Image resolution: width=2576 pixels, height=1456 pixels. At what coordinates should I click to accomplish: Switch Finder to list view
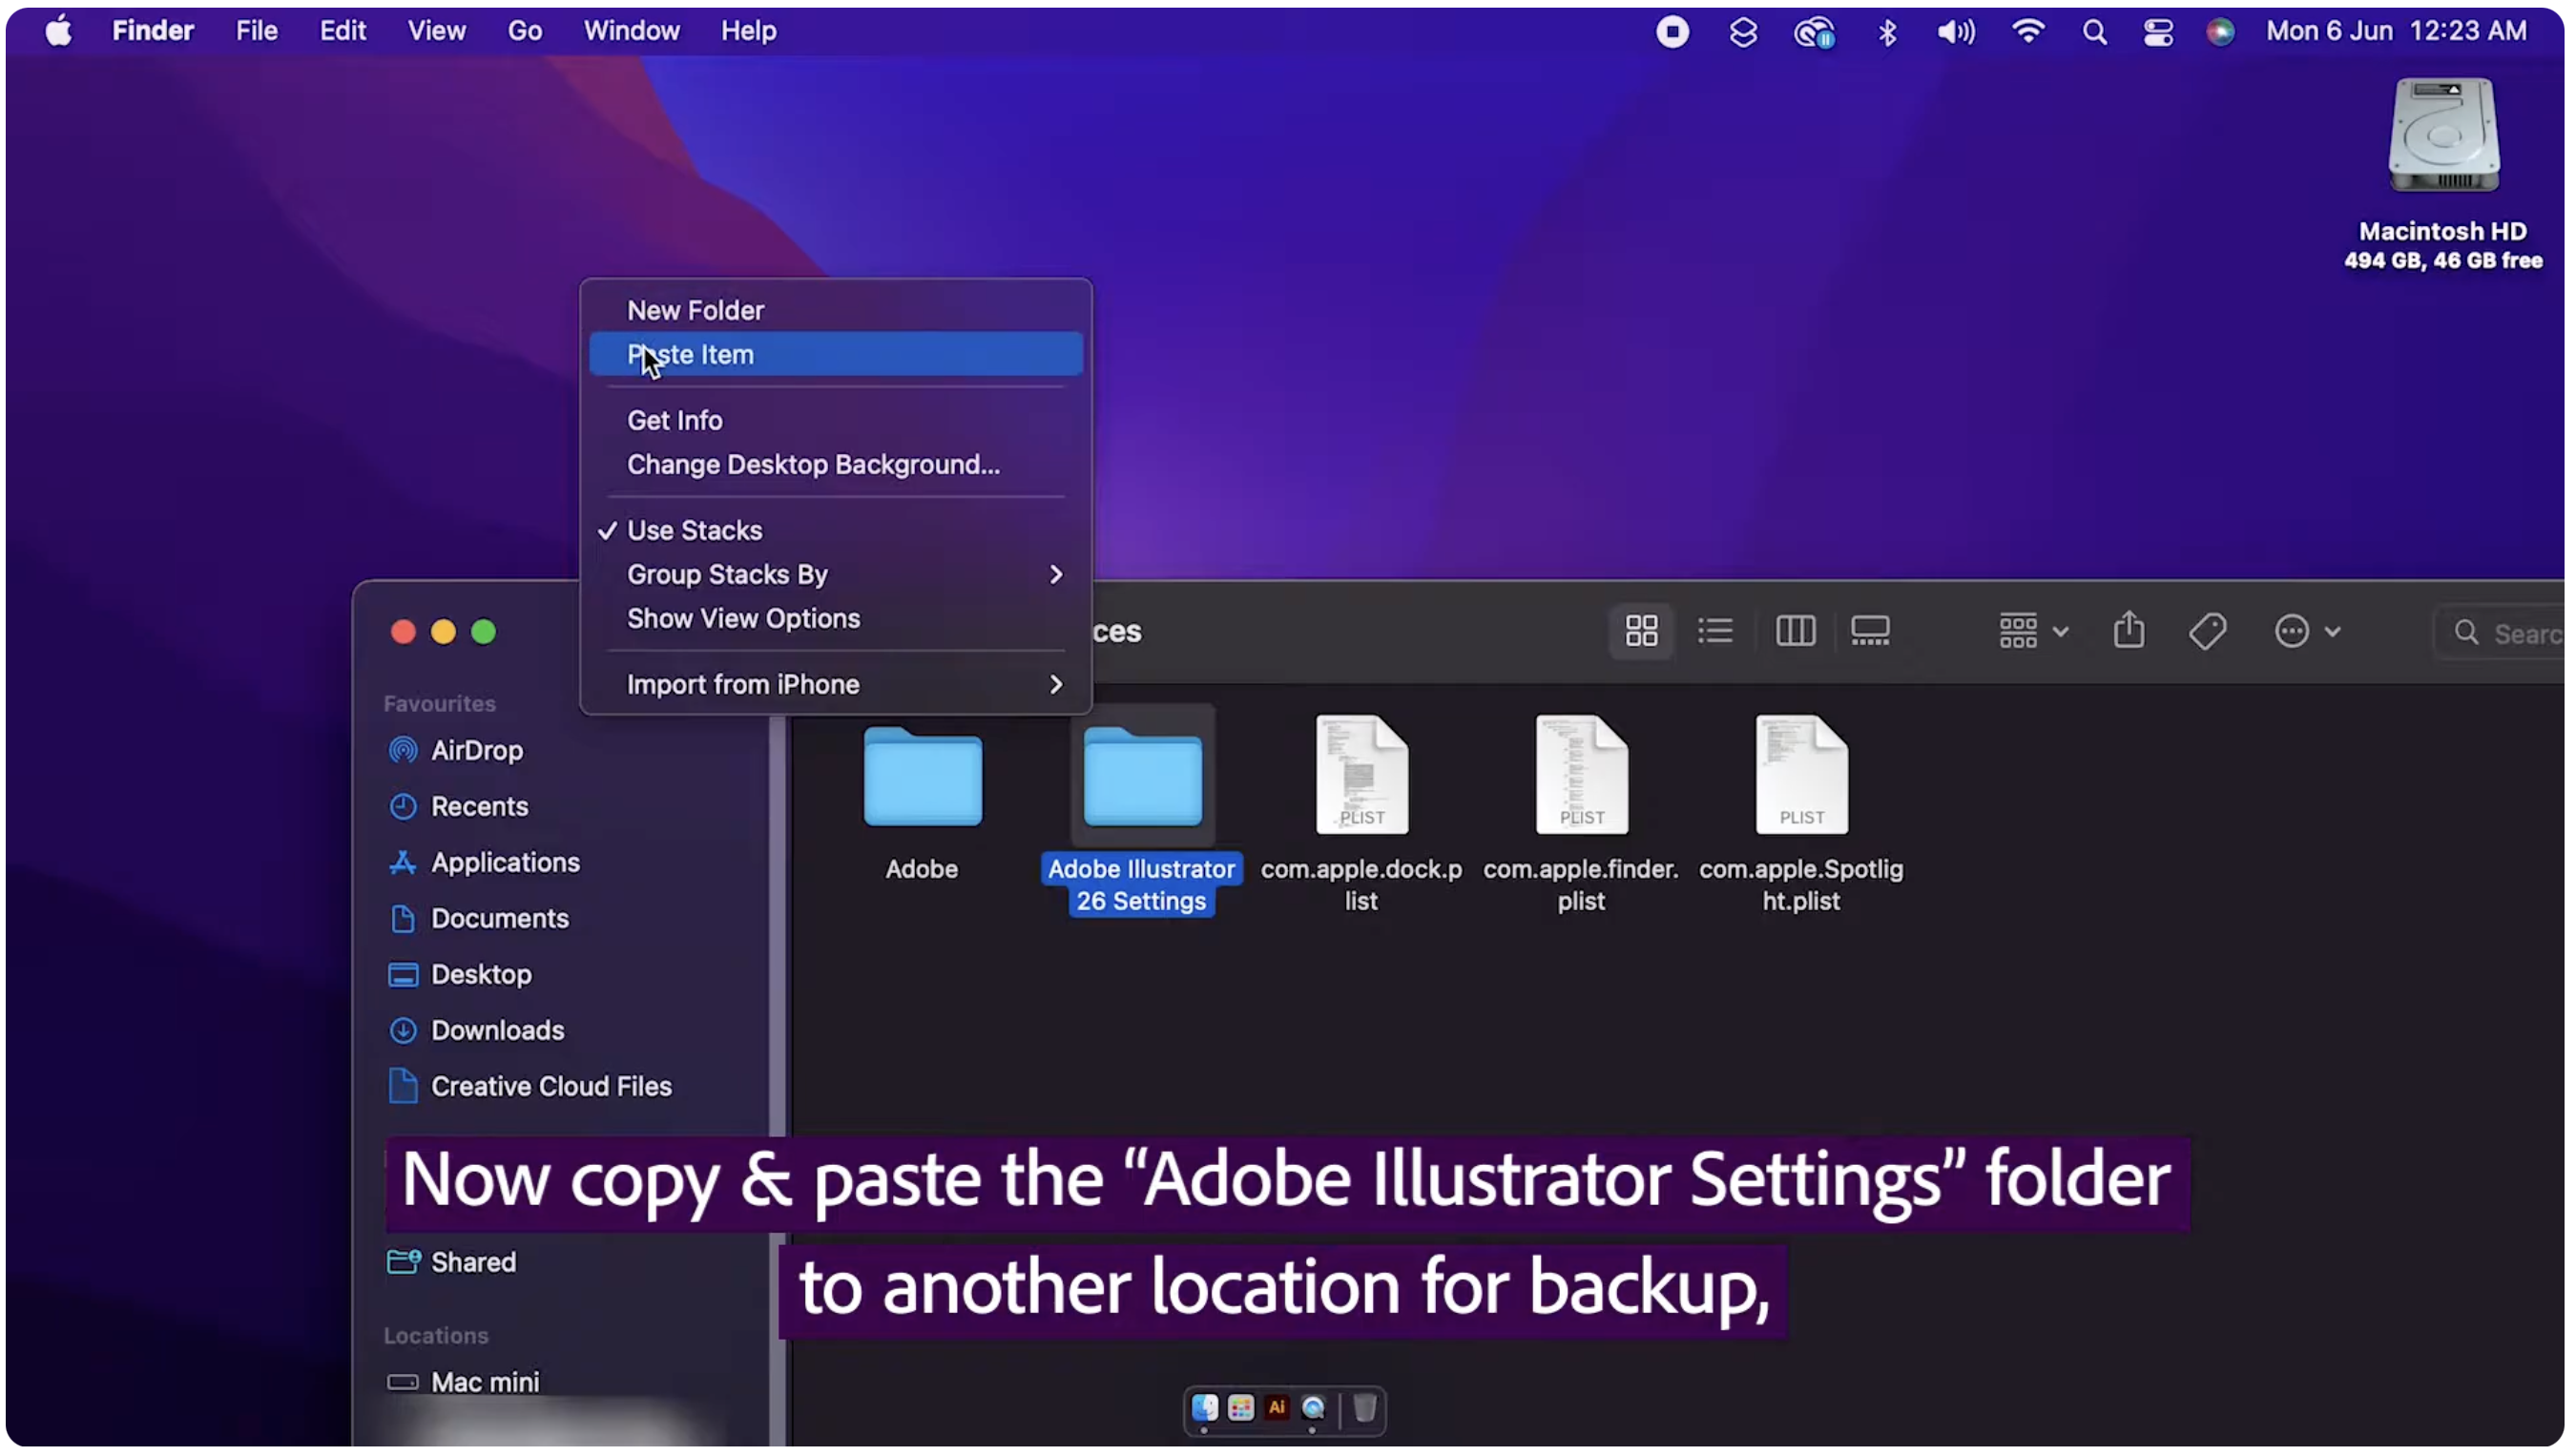1715,631
